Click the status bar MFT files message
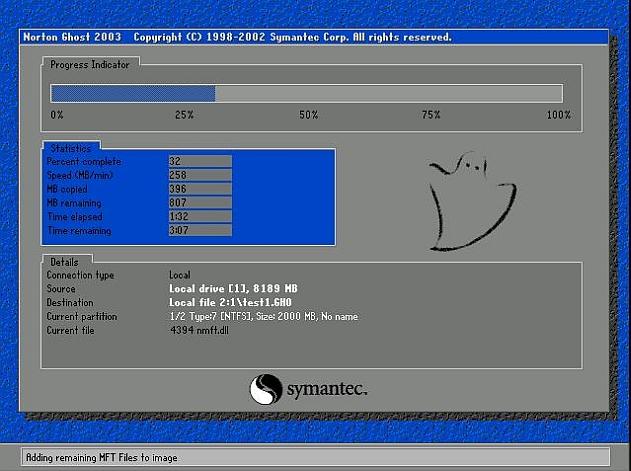 pyautogui.click(x=101, y=458)
